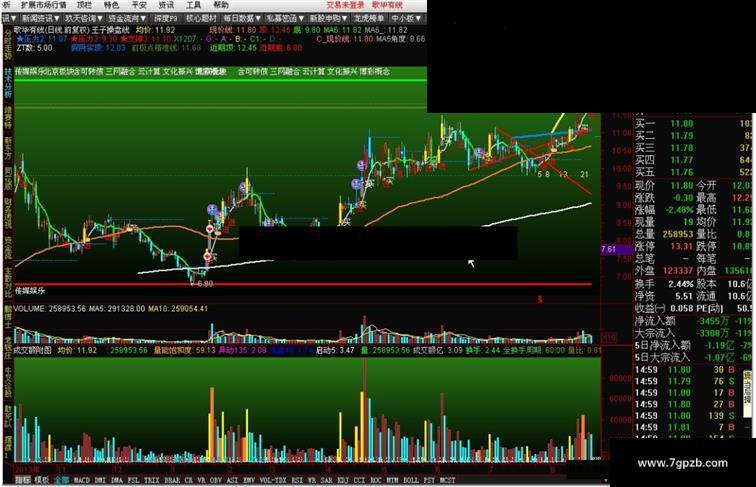Screen dimensions: 756x487
Task: Click the 龙虎榜单 toolbar button
Action: [369, 18]
